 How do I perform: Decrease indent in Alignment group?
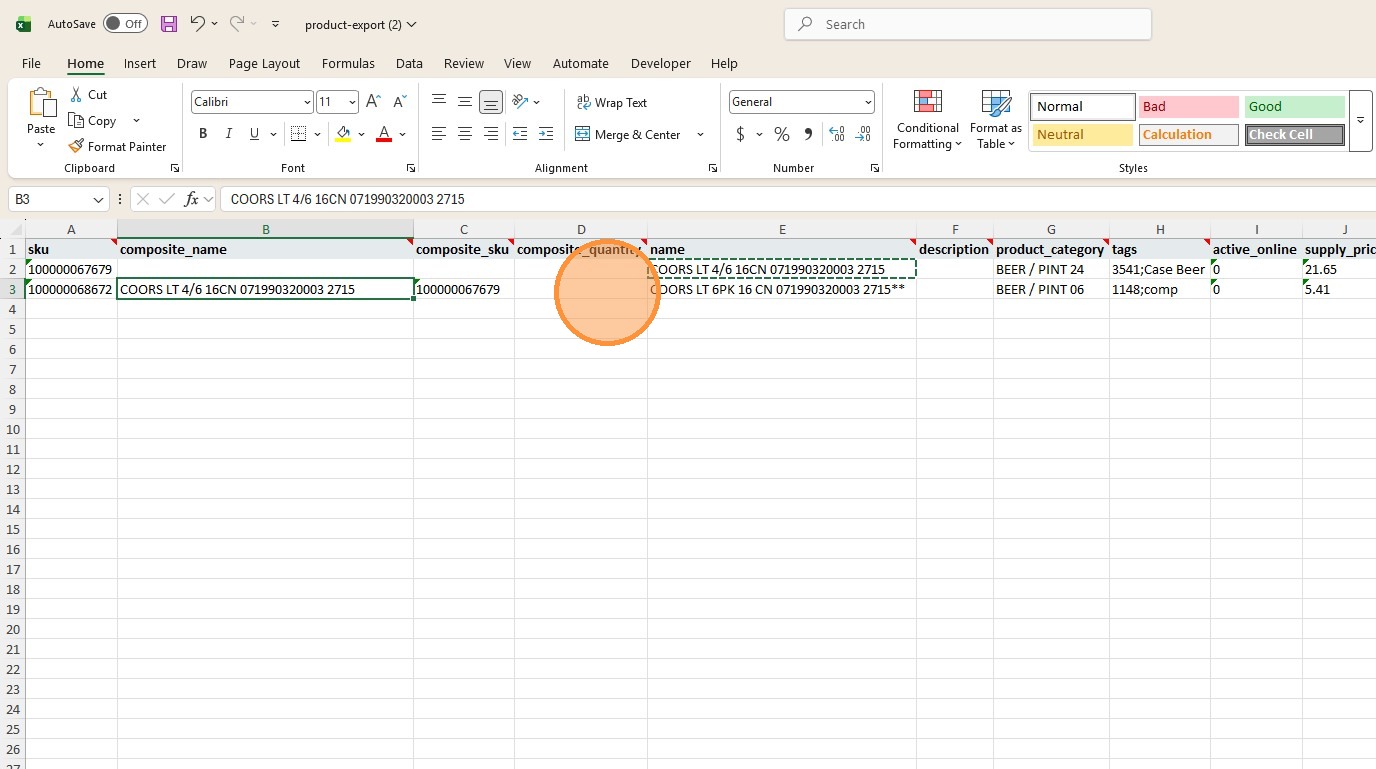(520, 134)
